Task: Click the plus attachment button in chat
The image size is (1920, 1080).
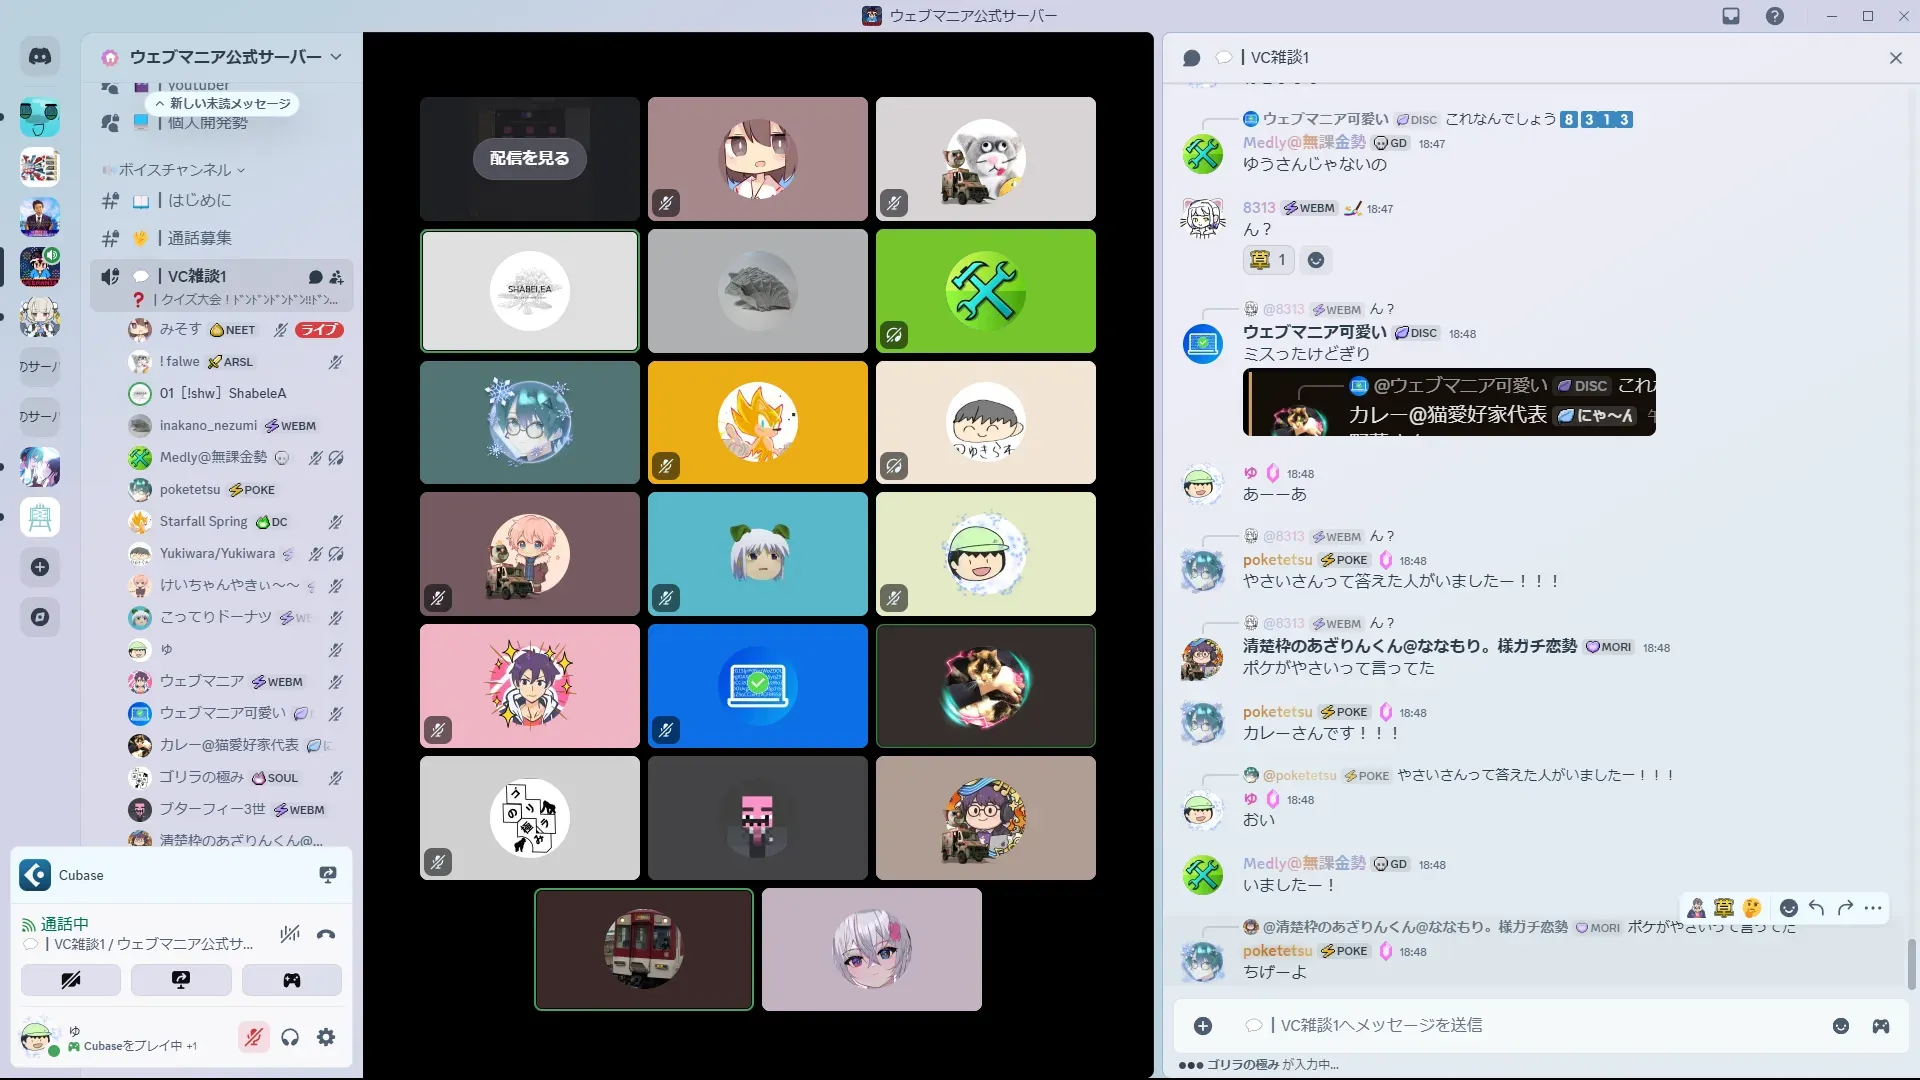Action: pyautogui.click(x=1203, y=1026)
